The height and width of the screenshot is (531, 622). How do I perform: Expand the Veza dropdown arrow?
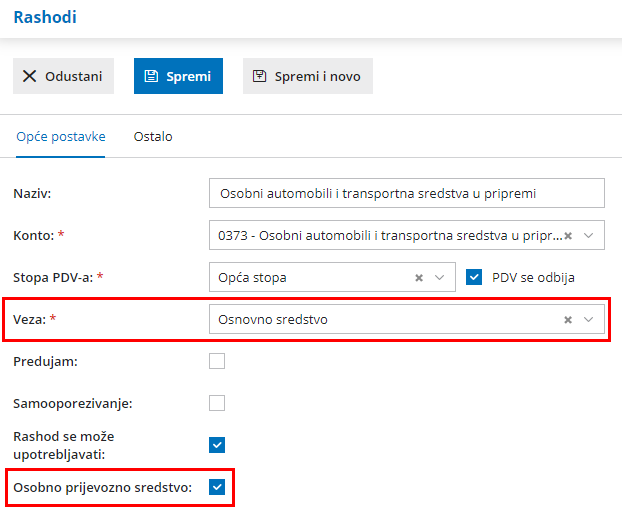[x=589, y=320]
